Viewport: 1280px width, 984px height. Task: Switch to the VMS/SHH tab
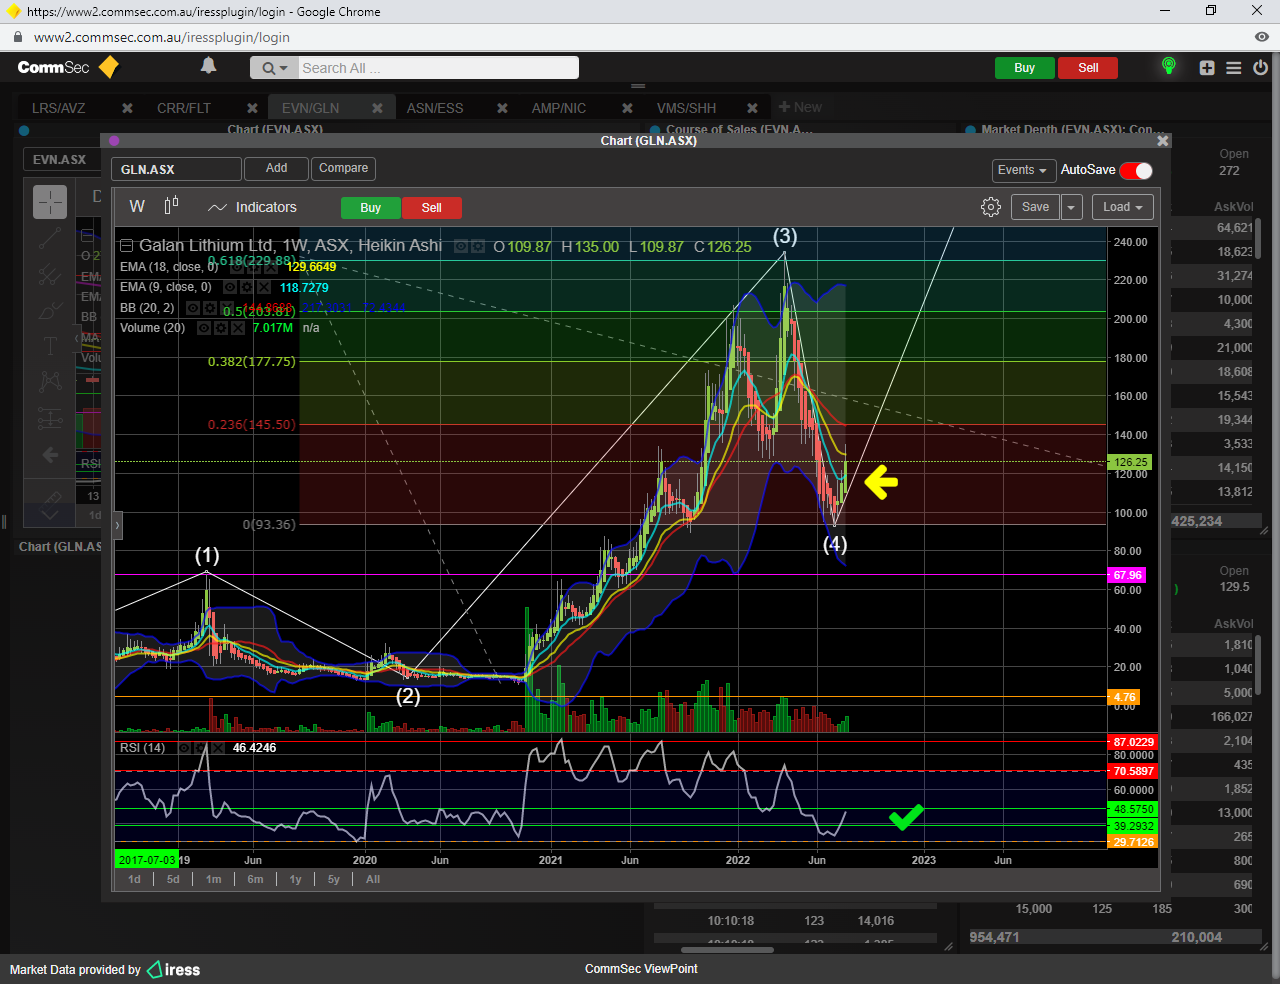point(686,108)
